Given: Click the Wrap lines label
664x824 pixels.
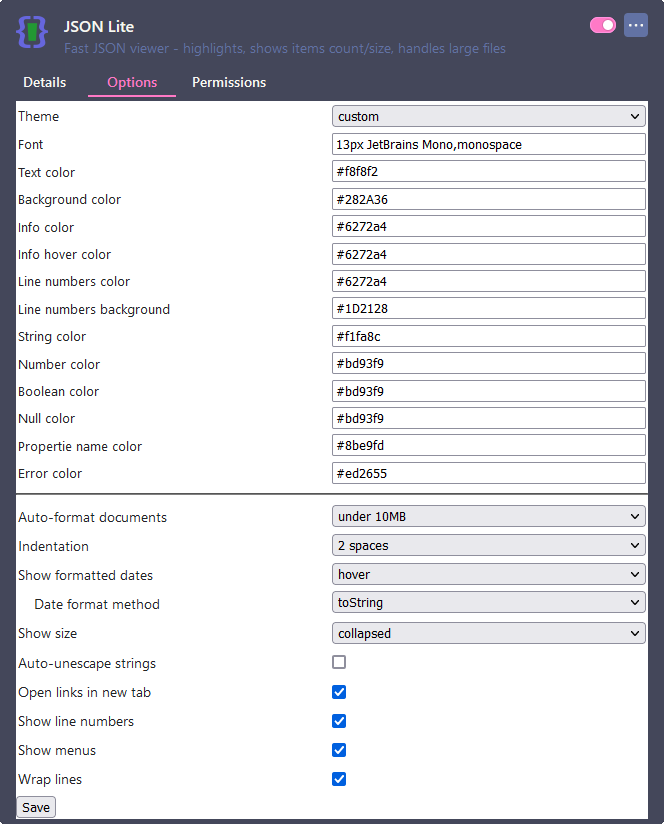Looking at the screenshot, I should click(x=50, y=779).
